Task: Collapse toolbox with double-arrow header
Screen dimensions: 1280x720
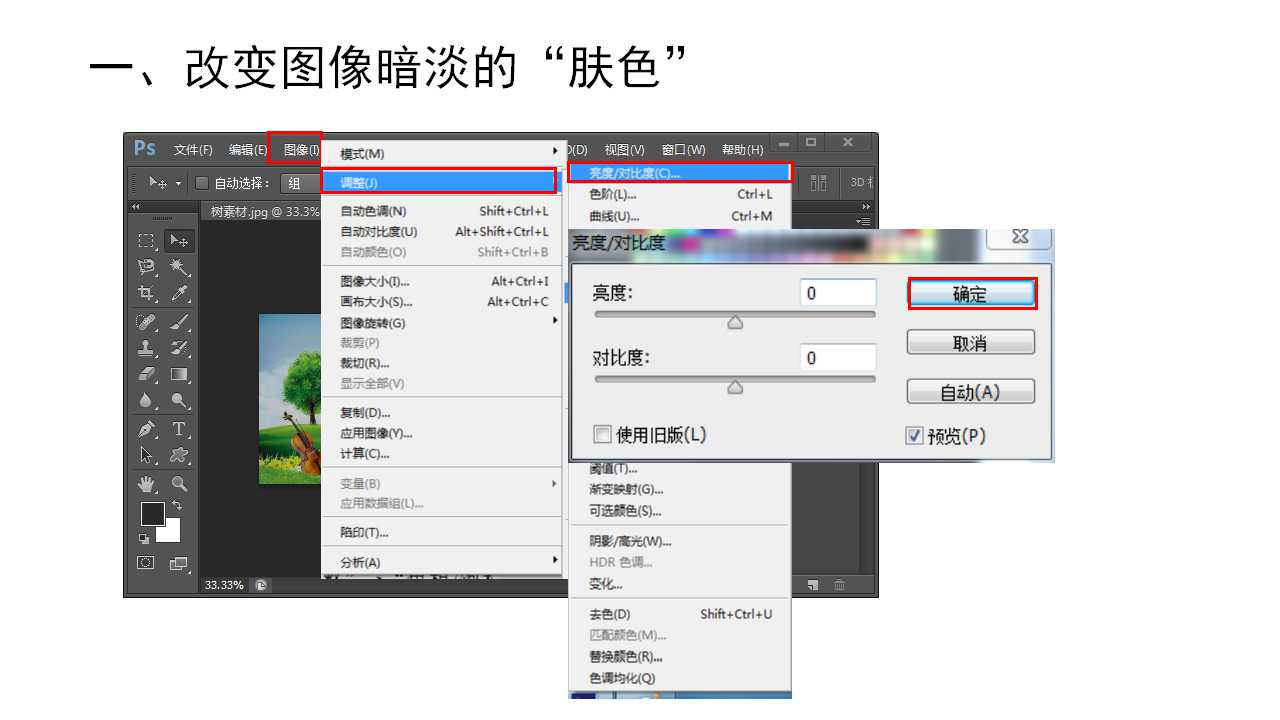Action: click(x=137, y=206)
